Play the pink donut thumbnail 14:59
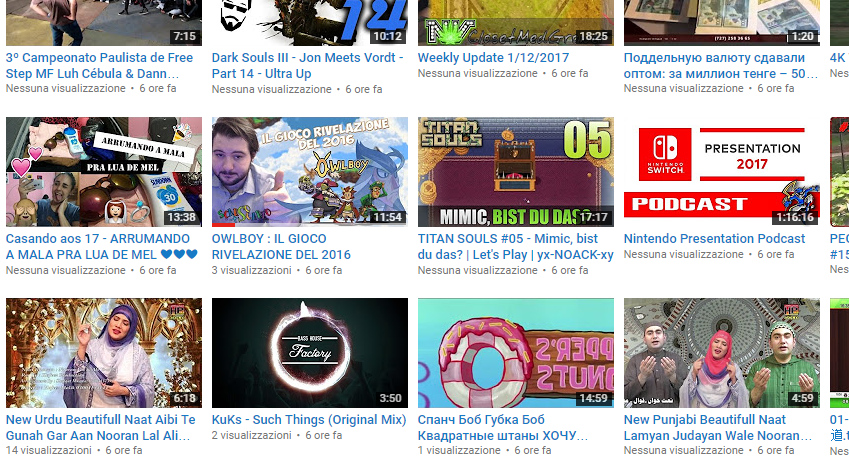 pos(515,353)
